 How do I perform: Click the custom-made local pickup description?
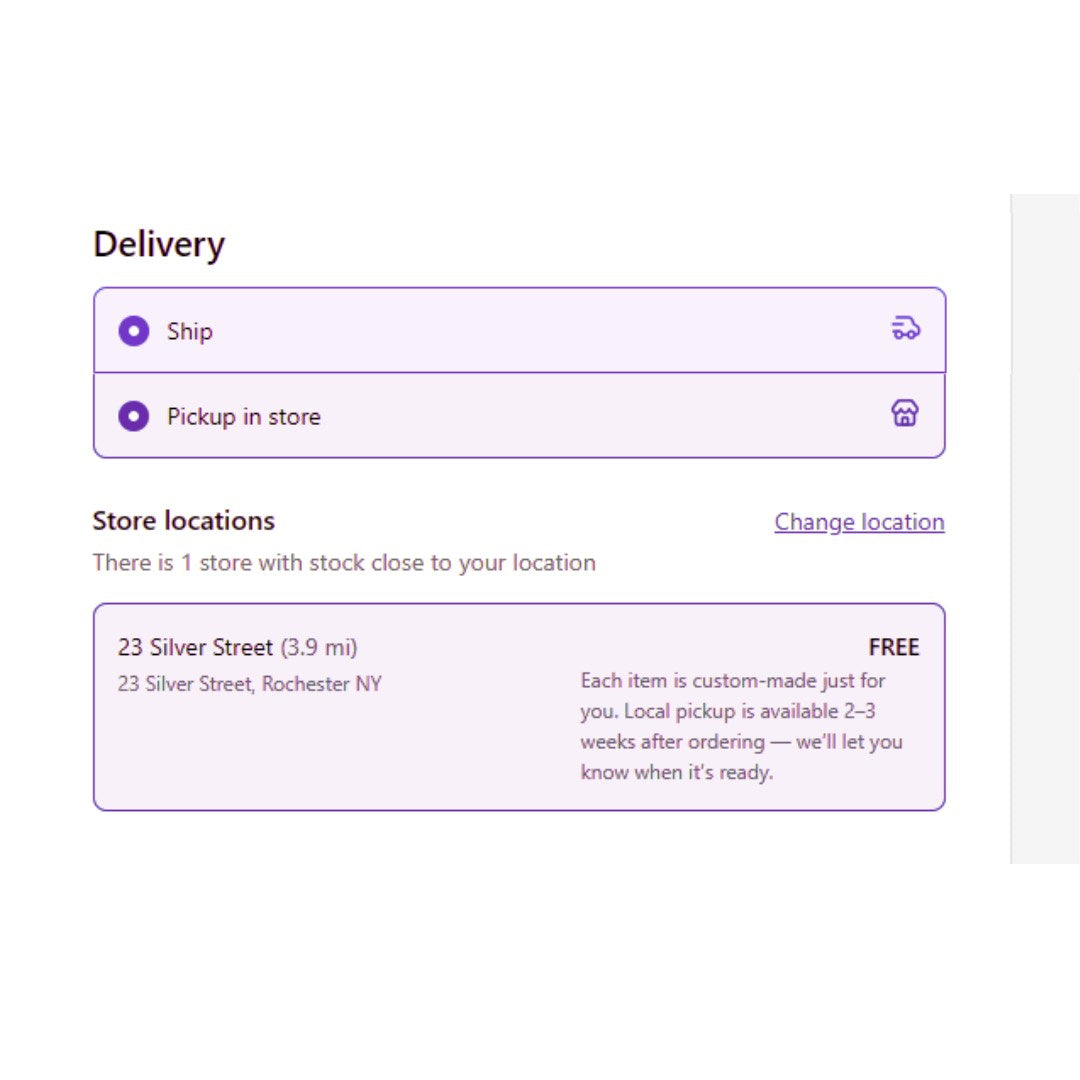tap(733, 681)
